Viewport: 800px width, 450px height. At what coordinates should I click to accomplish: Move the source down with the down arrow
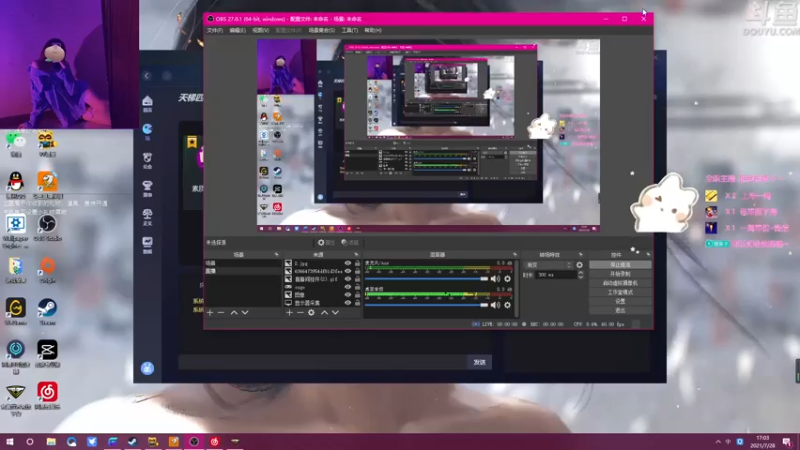(x=335, y=312)
